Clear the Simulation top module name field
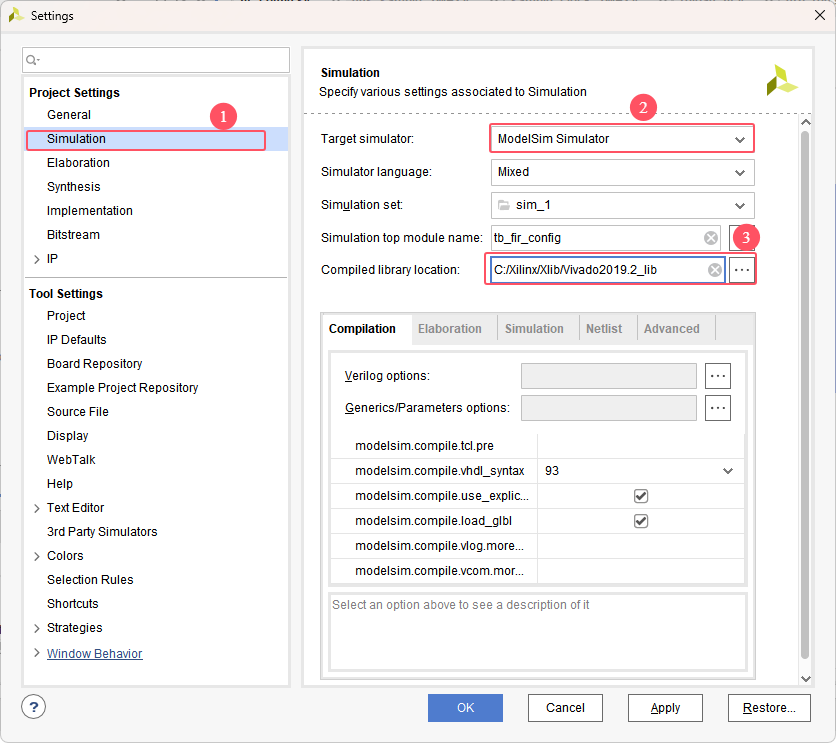 click(710, 238)
